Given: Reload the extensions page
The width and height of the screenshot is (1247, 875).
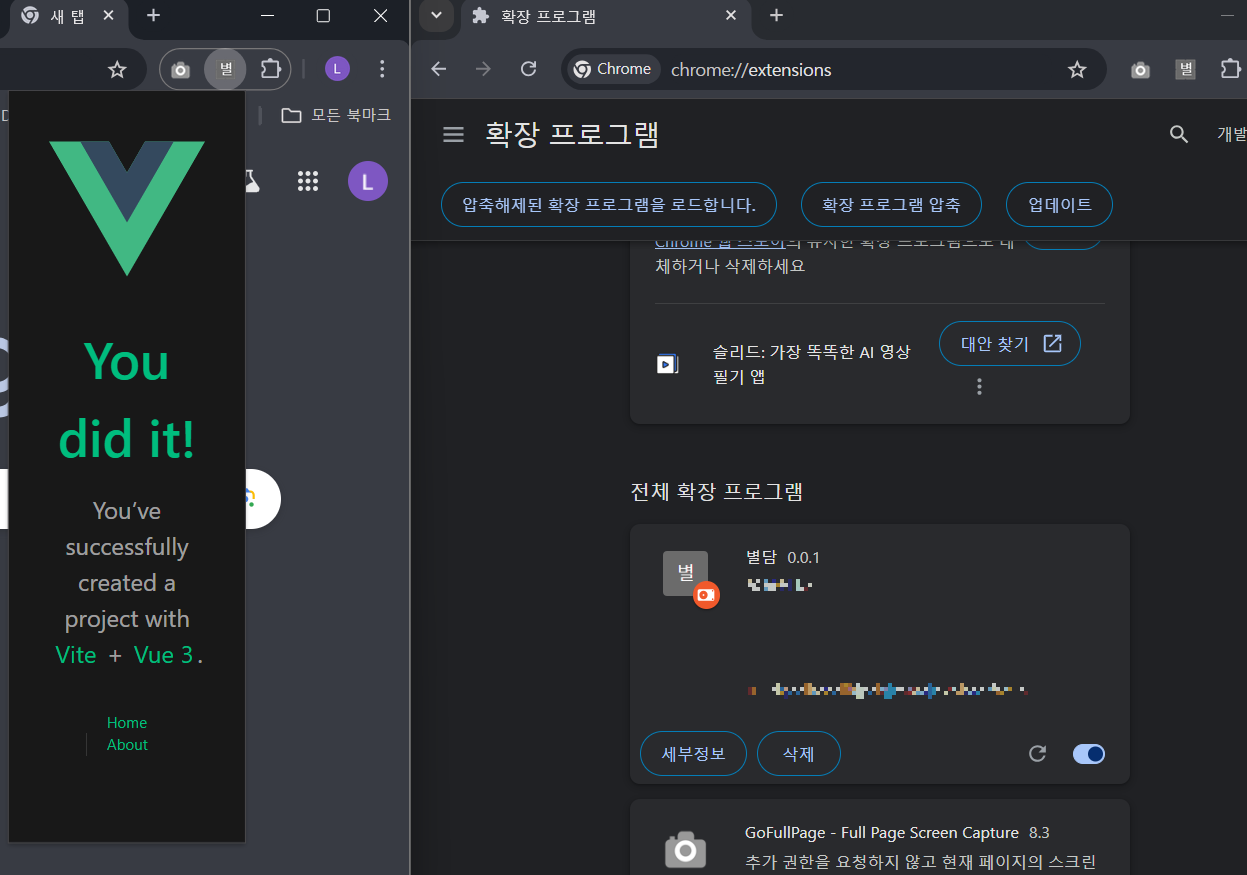Looking at the screenshot, I should click(x=529, y=69).
